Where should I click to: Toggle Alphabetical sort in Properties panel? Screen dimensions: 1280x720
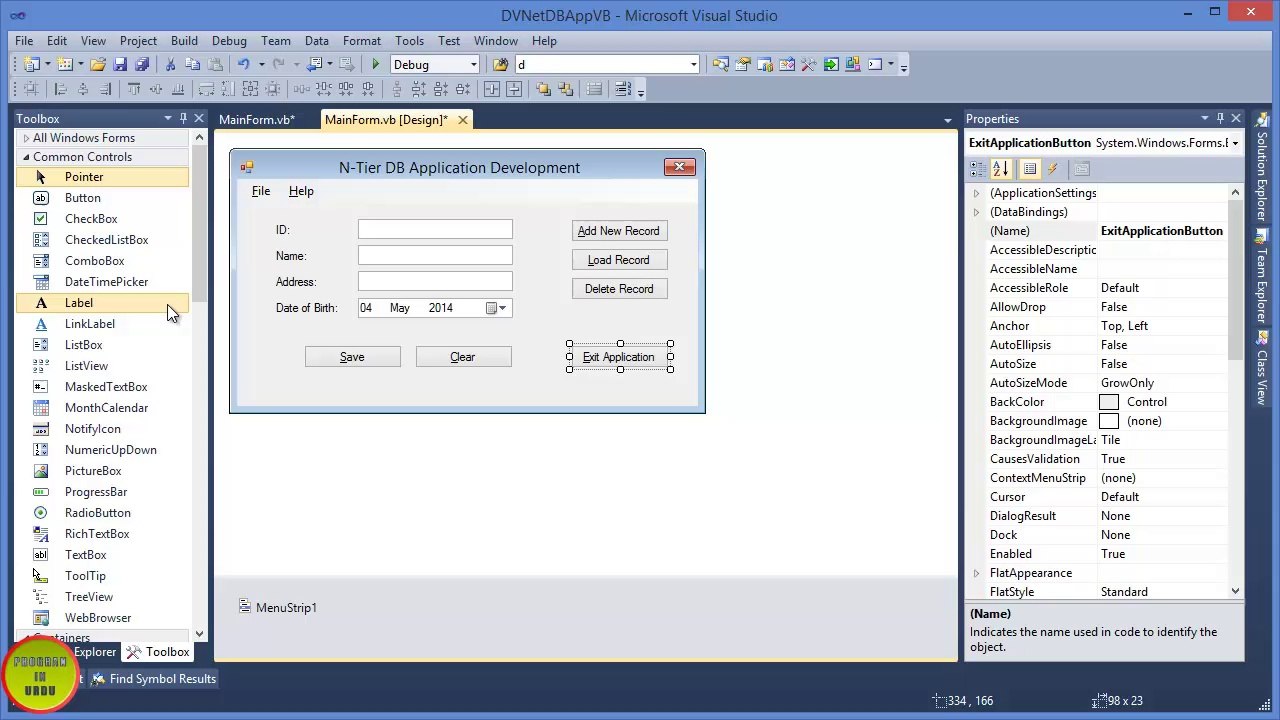1001,169
